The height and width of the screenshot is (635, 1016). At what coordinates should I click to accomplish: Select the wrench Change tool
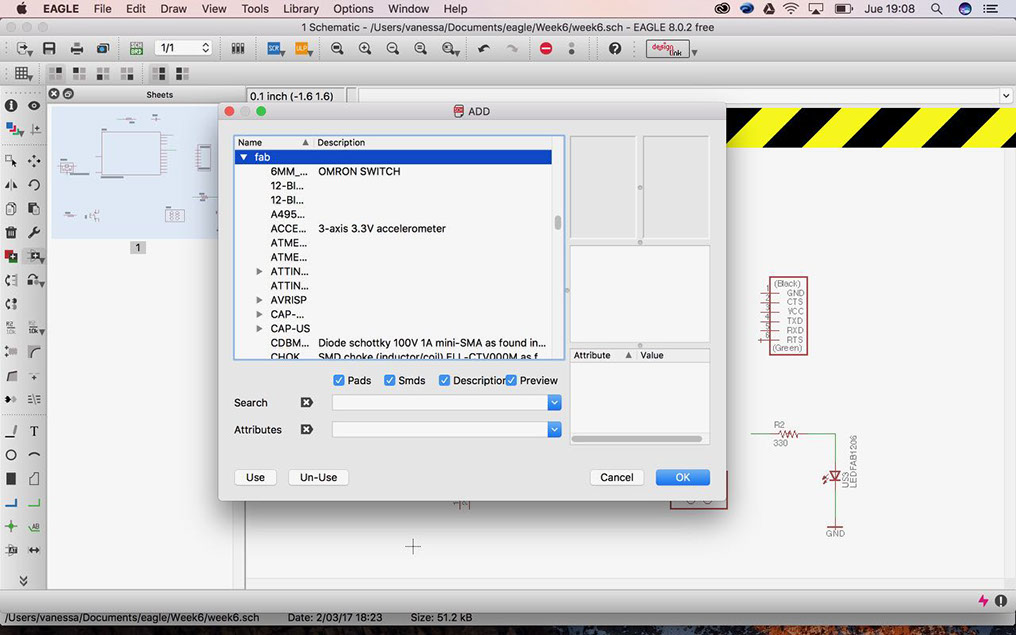pyautogui.click(x=34, y=232)
